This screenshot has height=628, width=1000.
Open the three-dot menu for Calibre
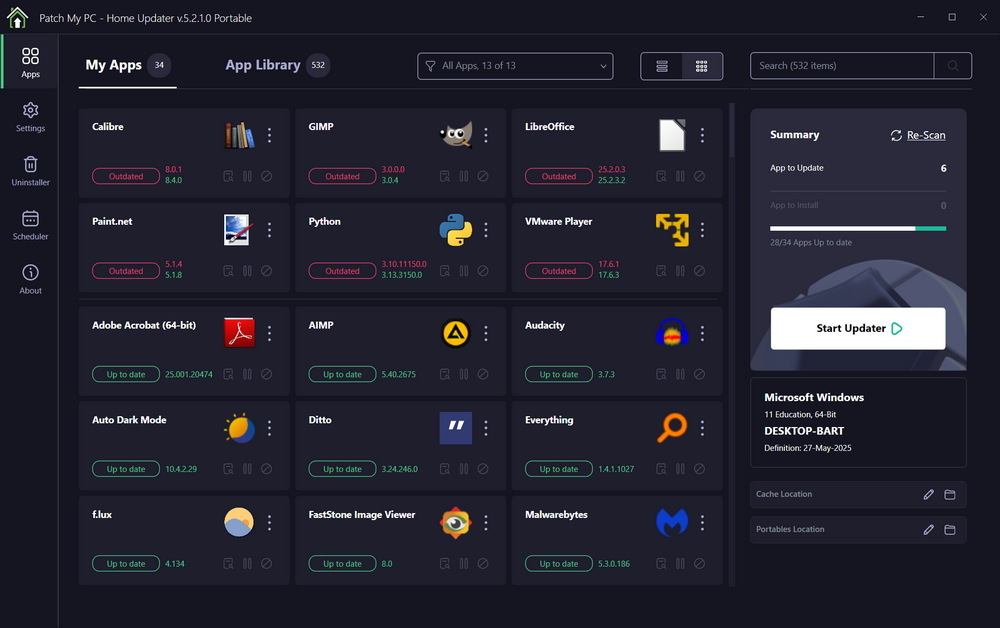tap(269, 135)
